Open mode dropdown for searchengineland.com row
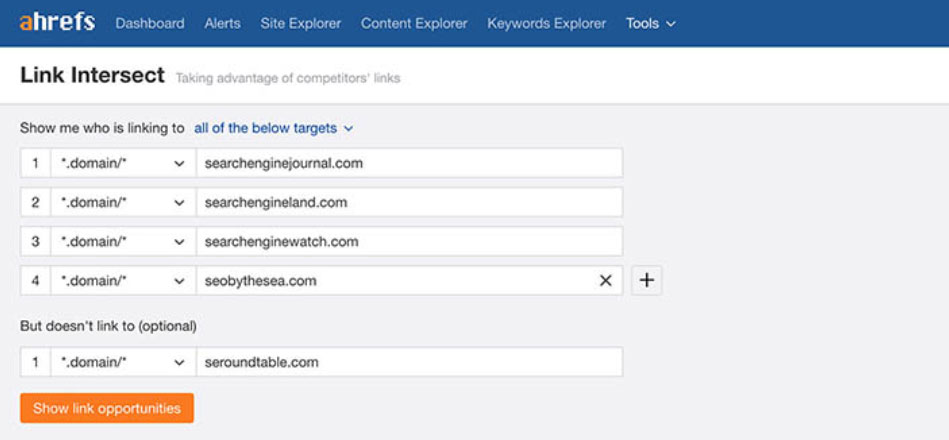 click(123, 202)
